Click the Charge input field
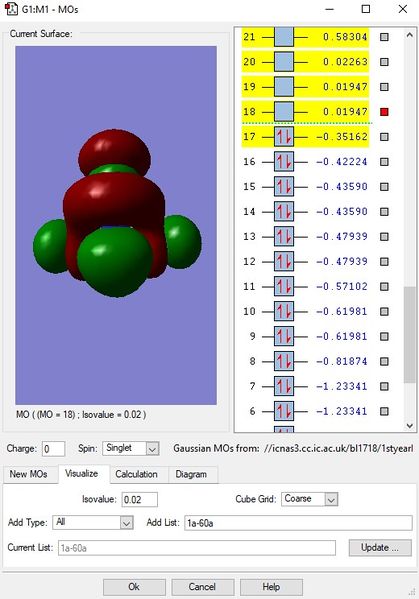 [53, 448]
